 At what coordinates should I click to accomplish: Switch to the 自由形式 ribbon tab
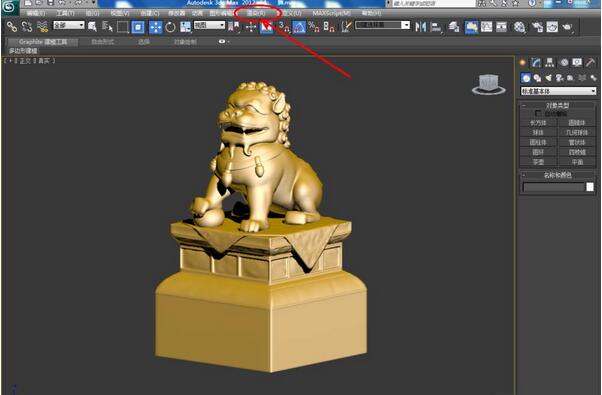point(103,42)
